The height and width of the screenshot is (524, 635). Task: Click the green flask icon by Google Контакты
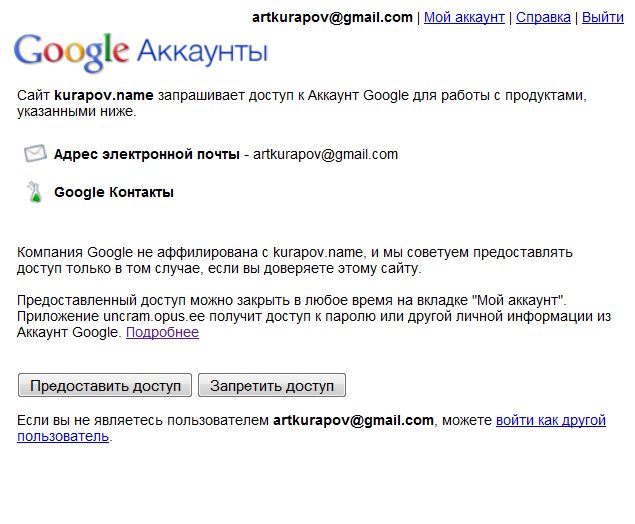[35, 192]
